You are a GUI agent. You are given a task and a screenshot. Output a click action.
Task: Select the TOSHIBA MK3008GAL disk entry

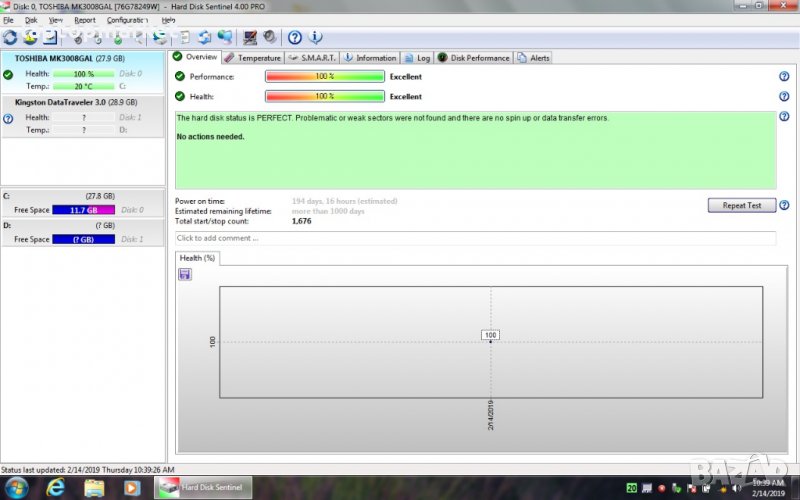(x=68, y=58)
